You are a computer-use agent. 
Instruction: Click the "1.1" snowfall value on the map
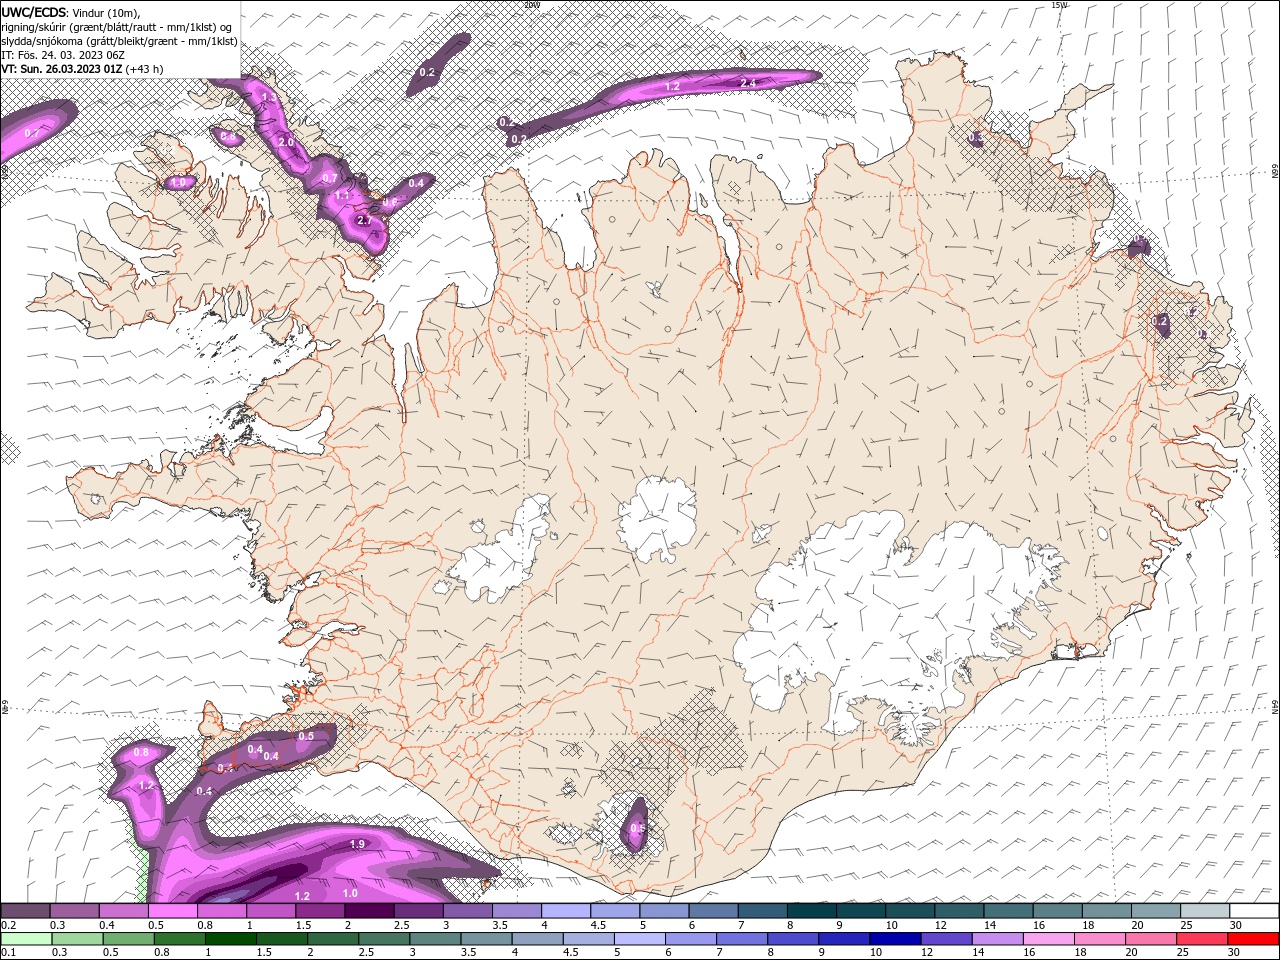[x=342, y=196]
